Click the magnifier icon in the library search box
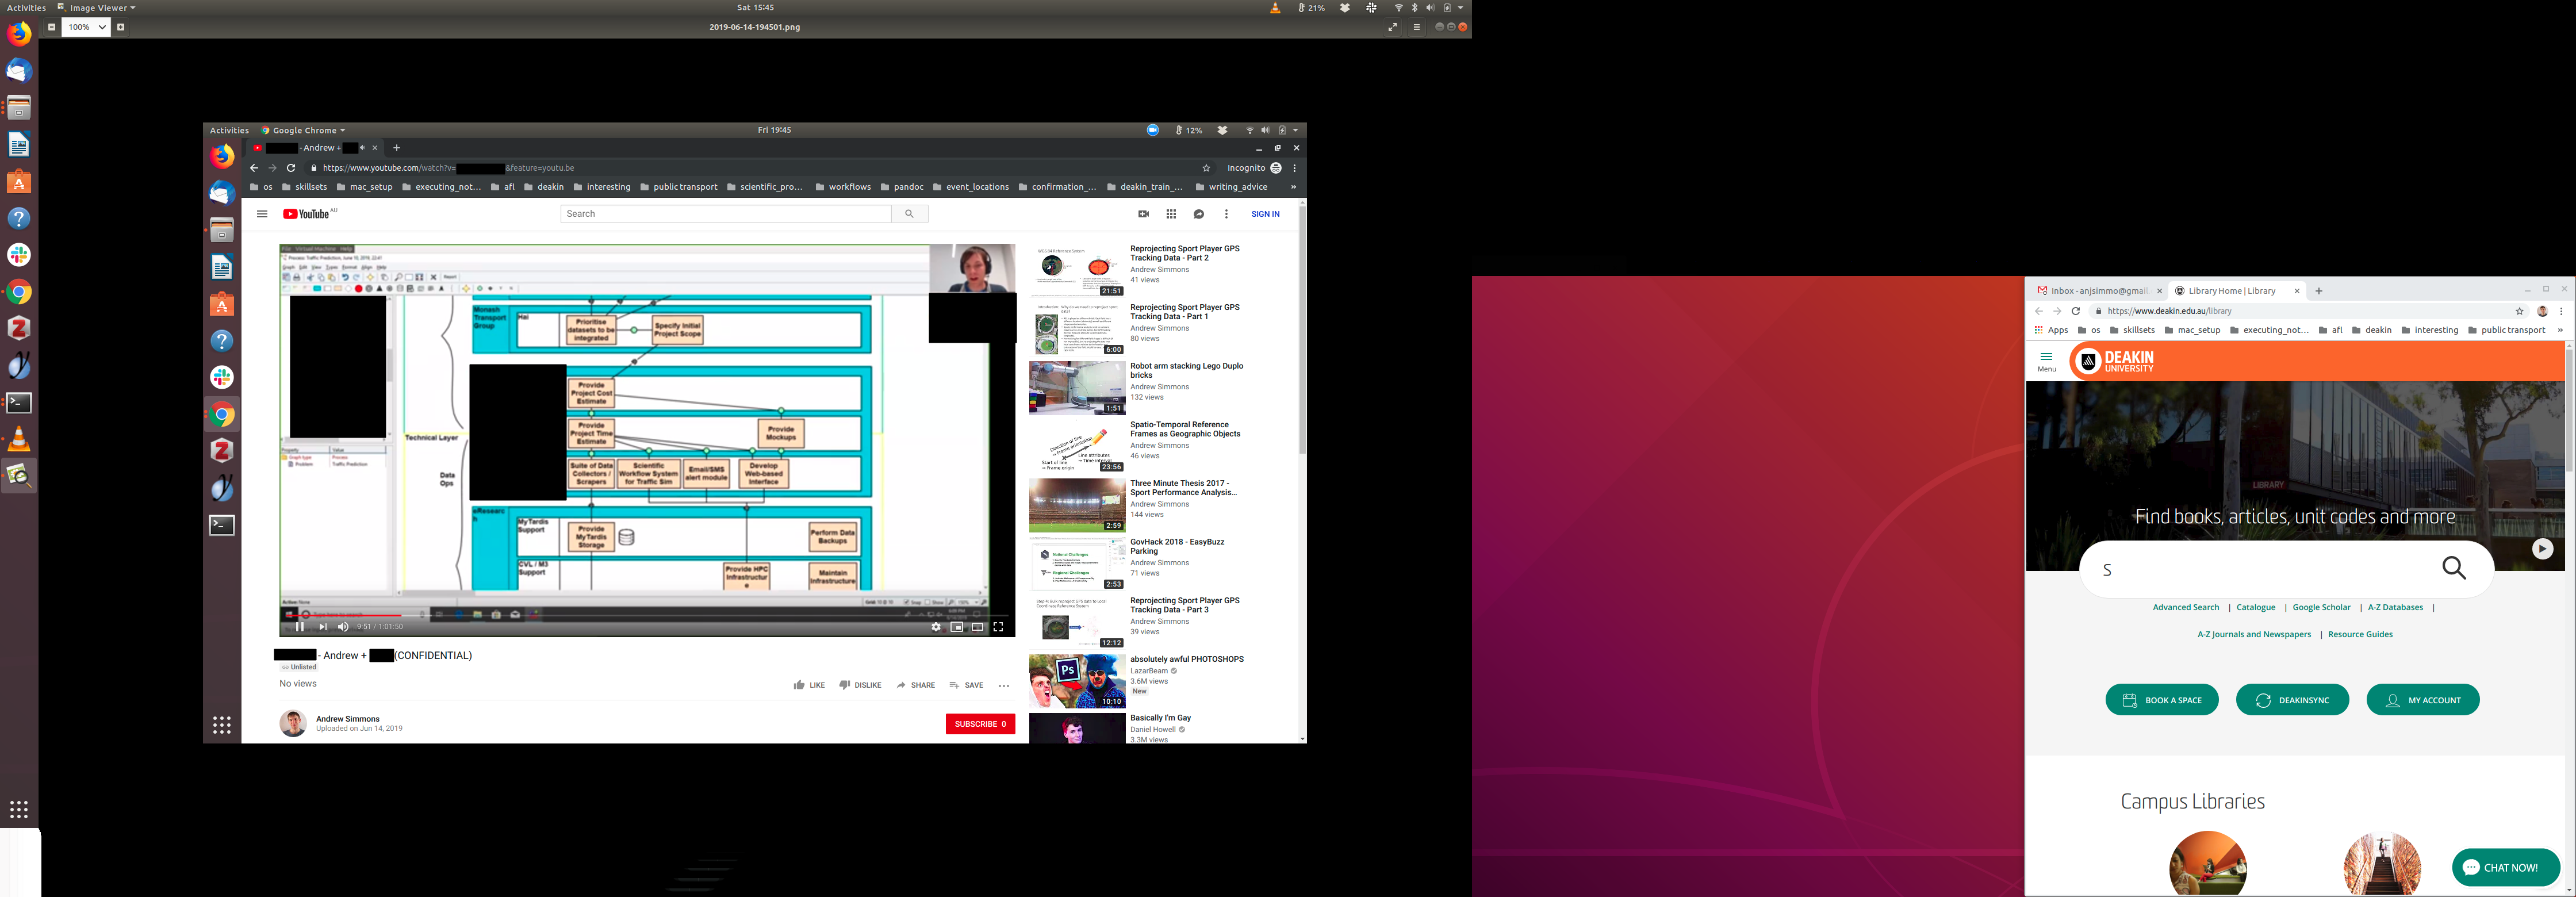 pyautogui.click(x=2454, y=569)
